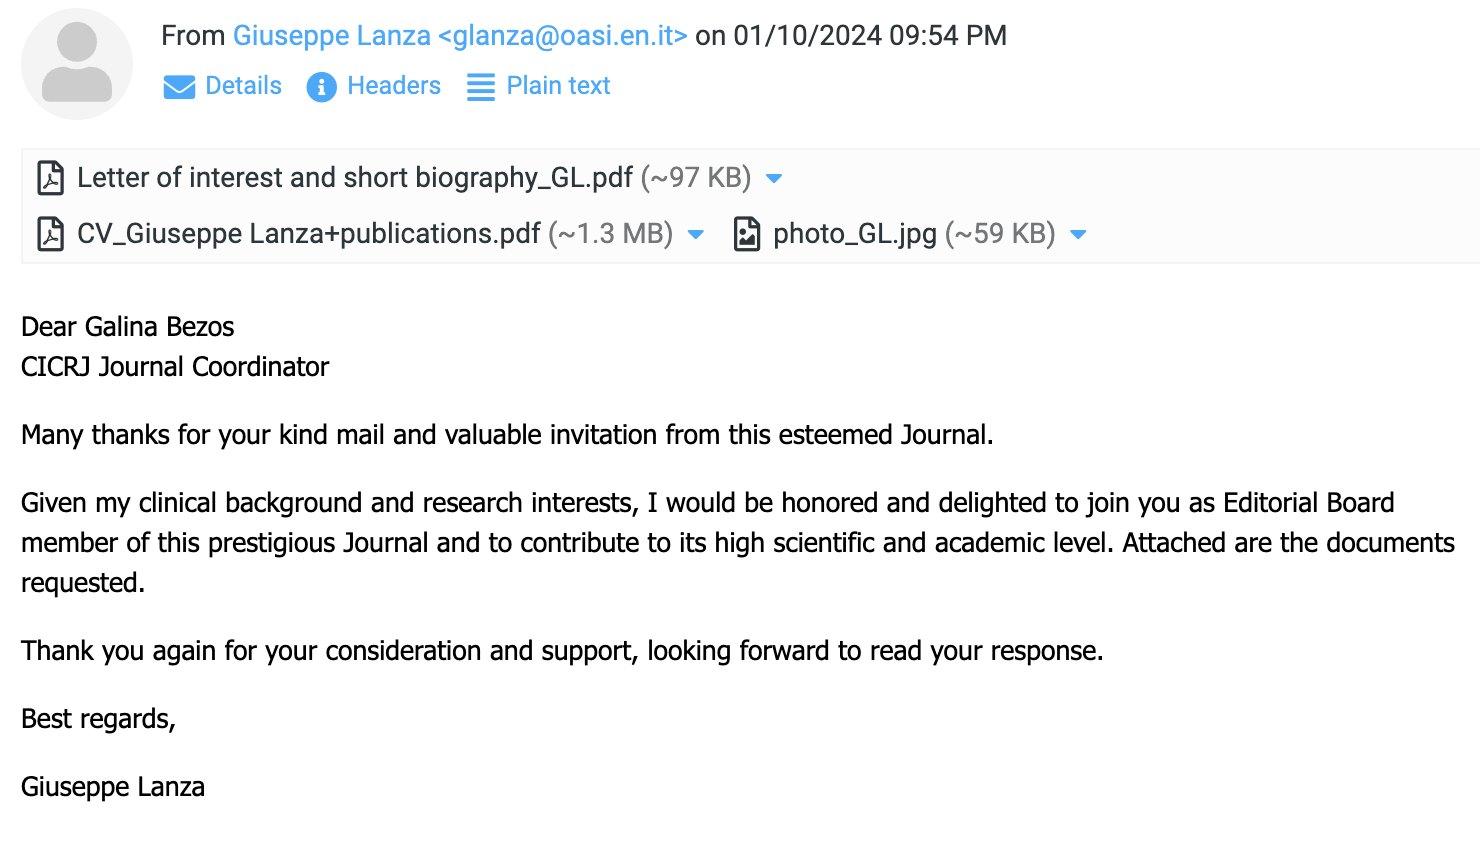Viewport: 1480px width, 860px height.
Task: Click the 01/10/2024 09:54 PM date text
Action: coord(870,36)
